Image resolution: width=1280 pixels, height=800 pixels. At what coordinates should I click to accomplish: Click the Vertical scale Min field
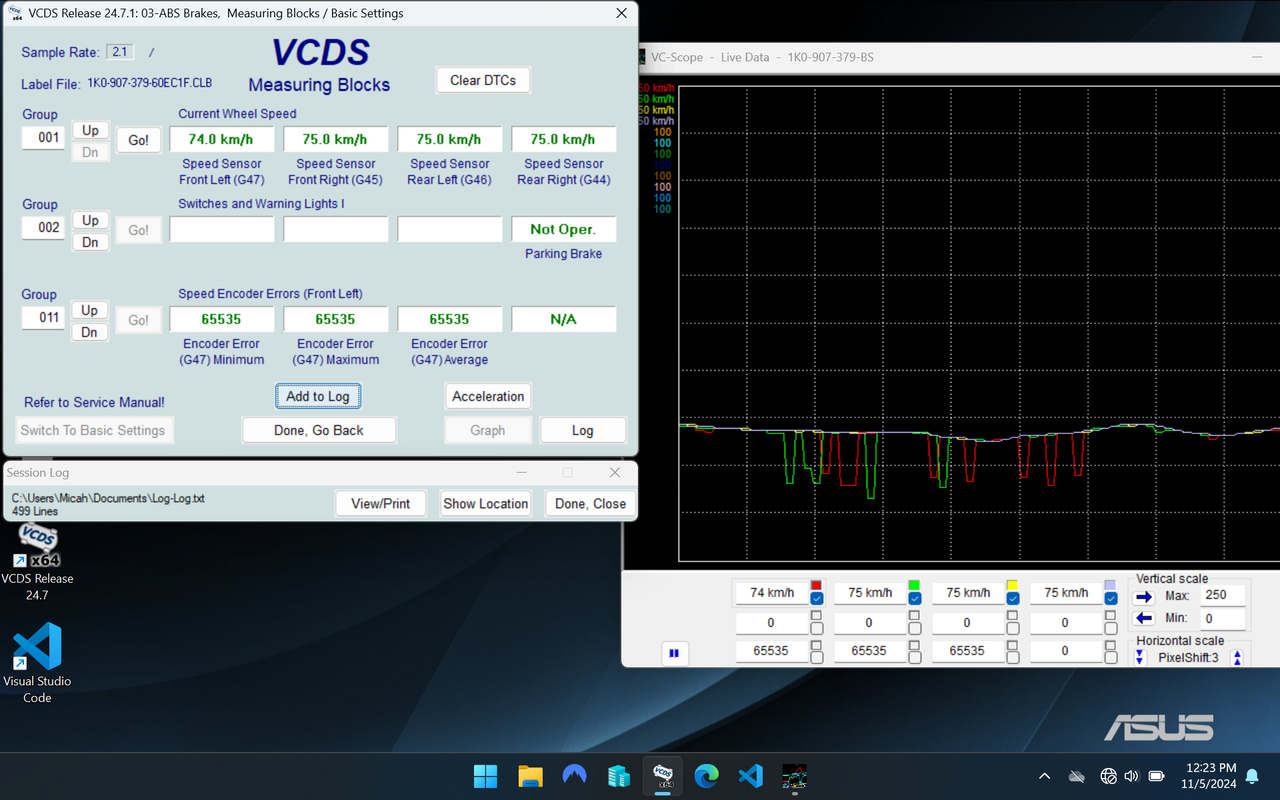pos(1222,619)
